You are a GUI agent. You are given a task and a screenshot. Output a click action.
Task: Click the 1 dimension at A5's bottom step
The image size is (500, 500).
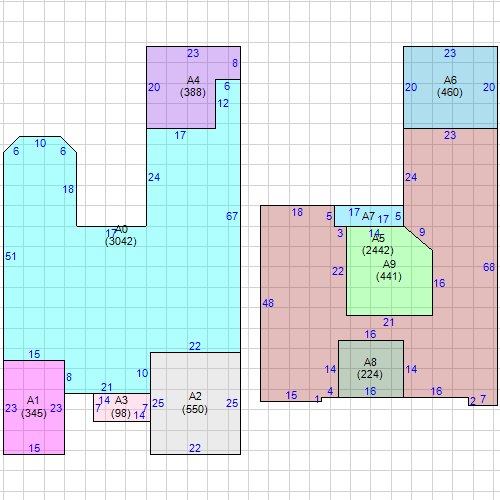[x=317, y=399]
